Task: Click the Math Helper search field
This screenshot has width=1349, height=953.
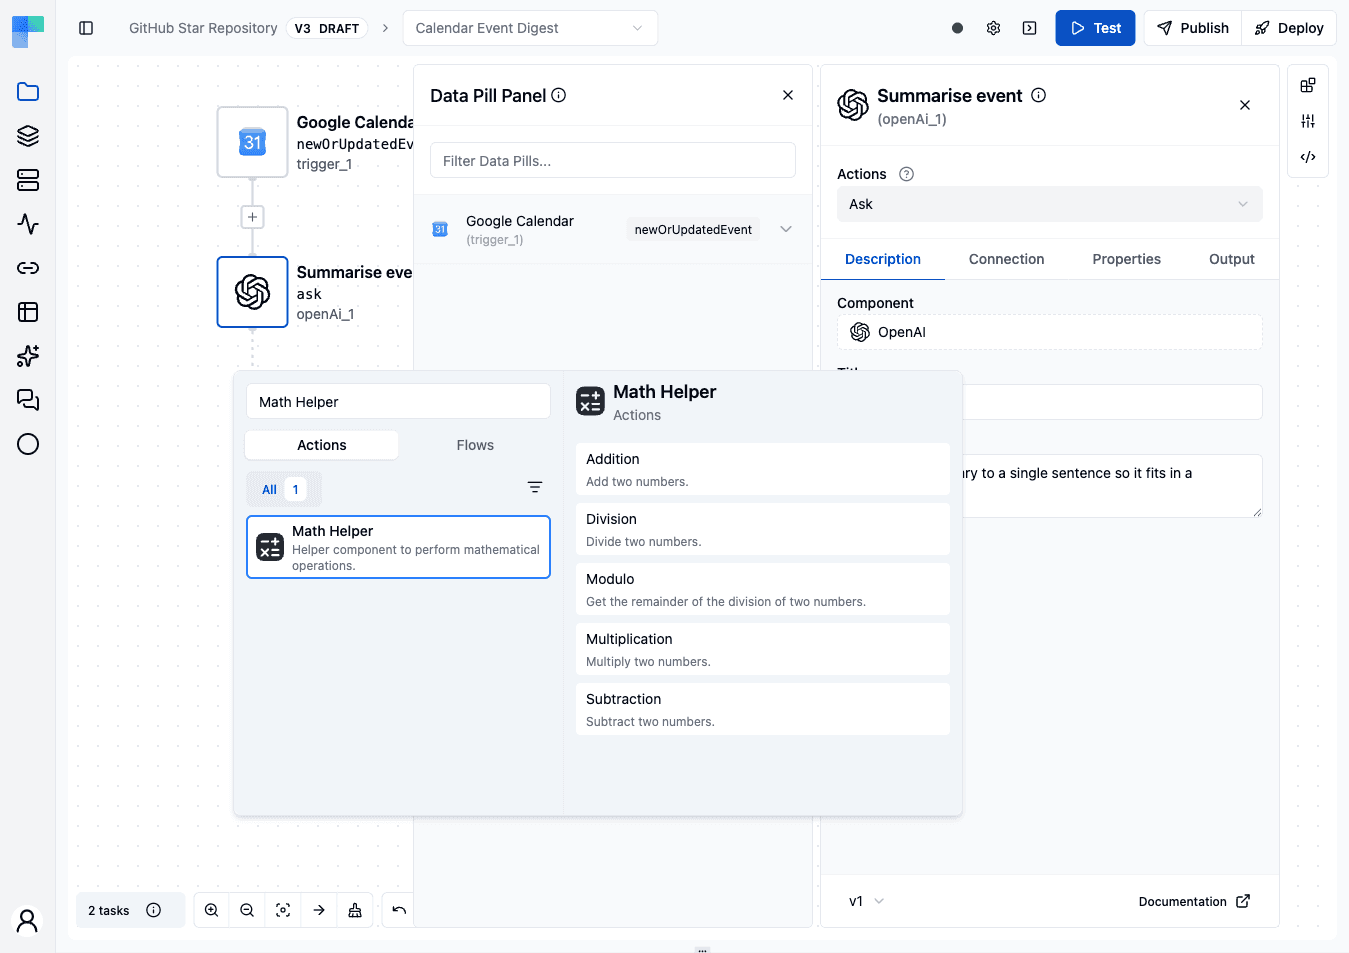Action: pyautogui.click(x=398, y=401)
